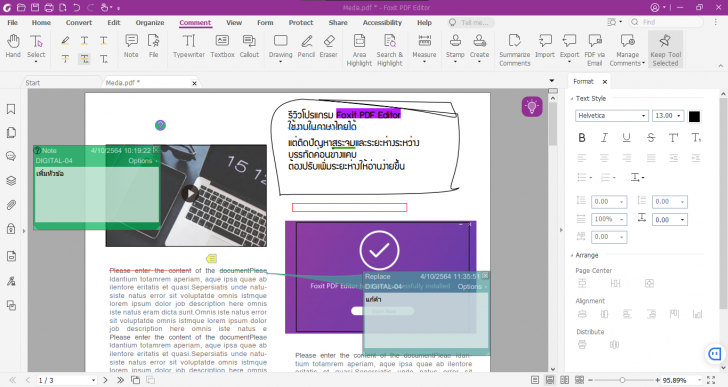
Task: Insert a Textbox annotation
Action: pyautogui.click(x=222, y=46)
